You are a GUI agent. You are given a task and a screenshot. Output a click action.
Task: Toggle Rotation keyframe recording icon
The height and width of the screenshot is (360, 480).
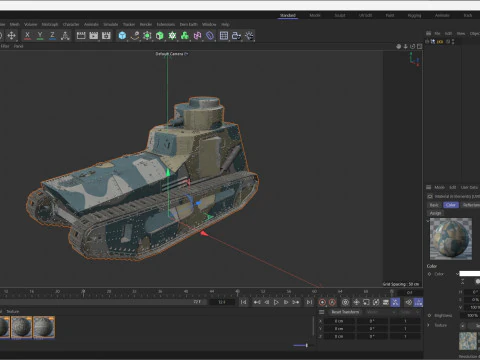(376, 302)
